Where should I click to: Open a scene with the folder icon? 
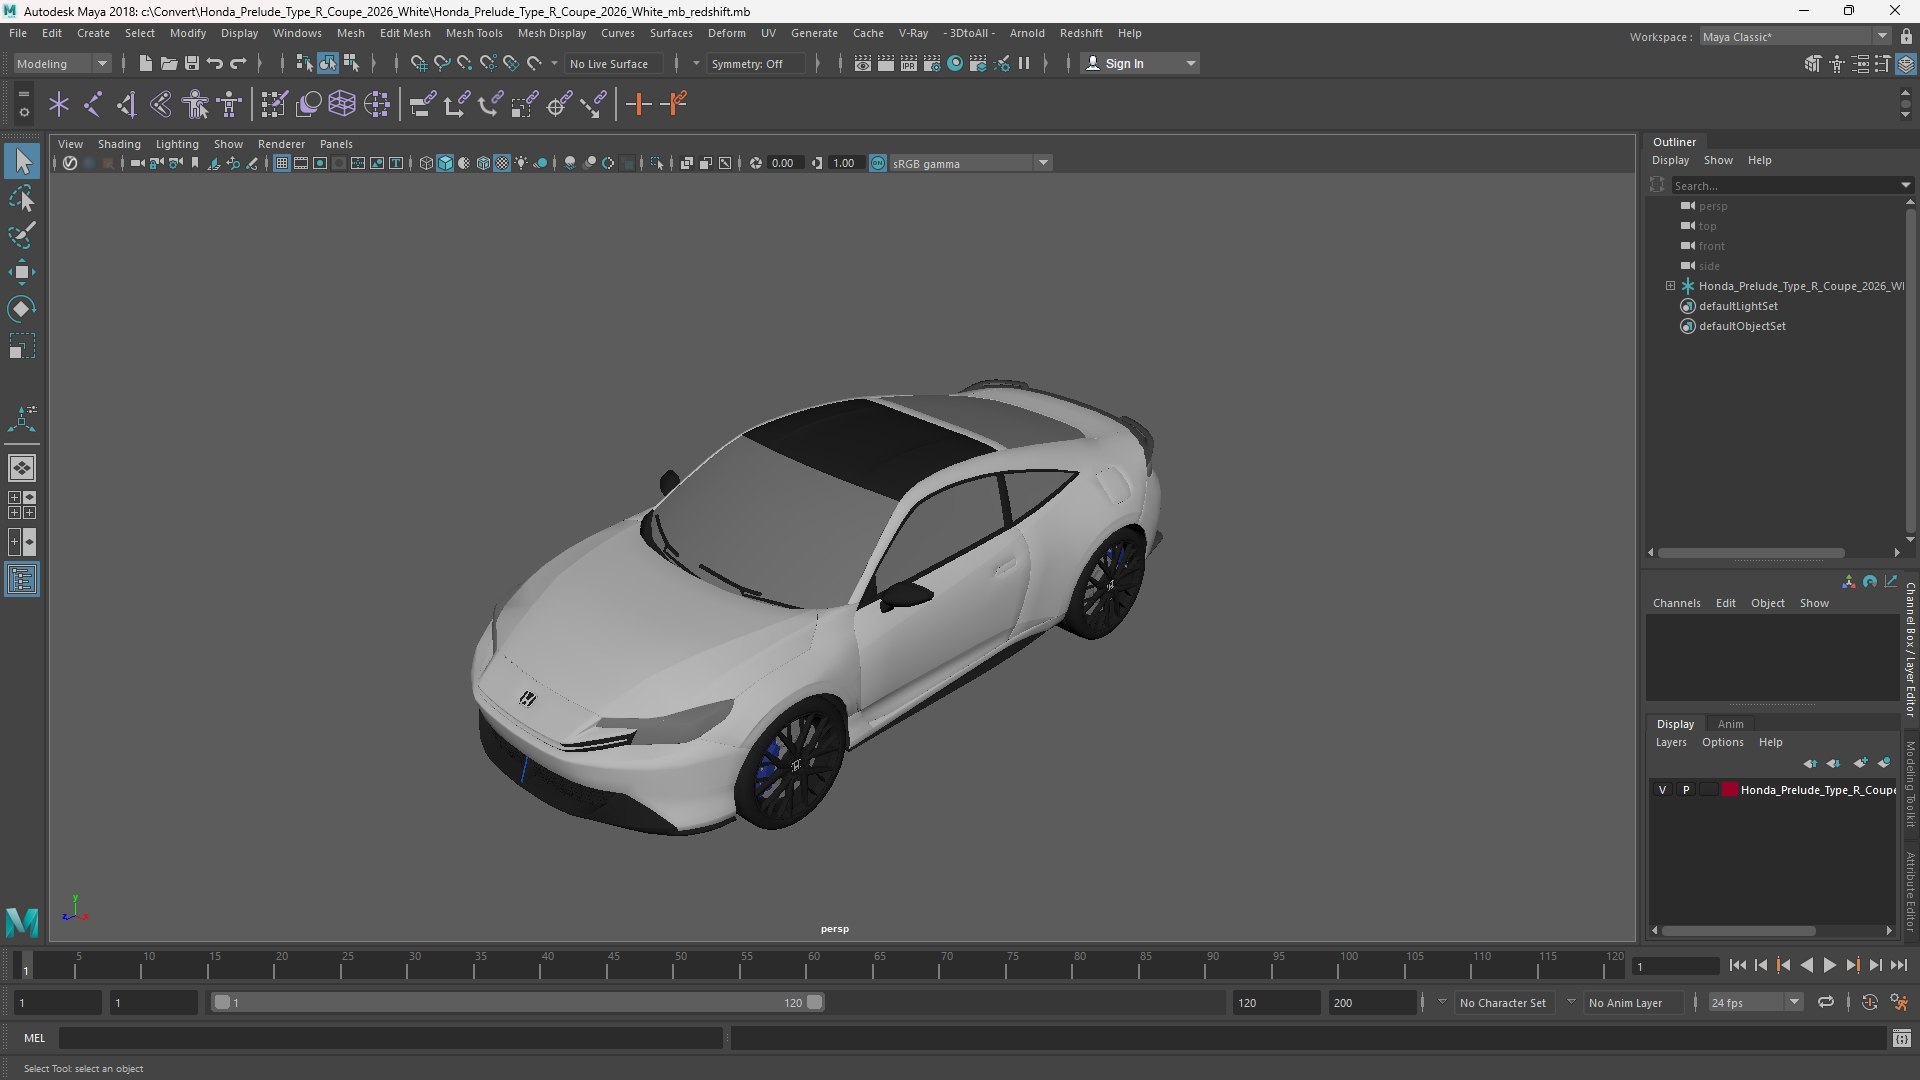tap(168, 63)
